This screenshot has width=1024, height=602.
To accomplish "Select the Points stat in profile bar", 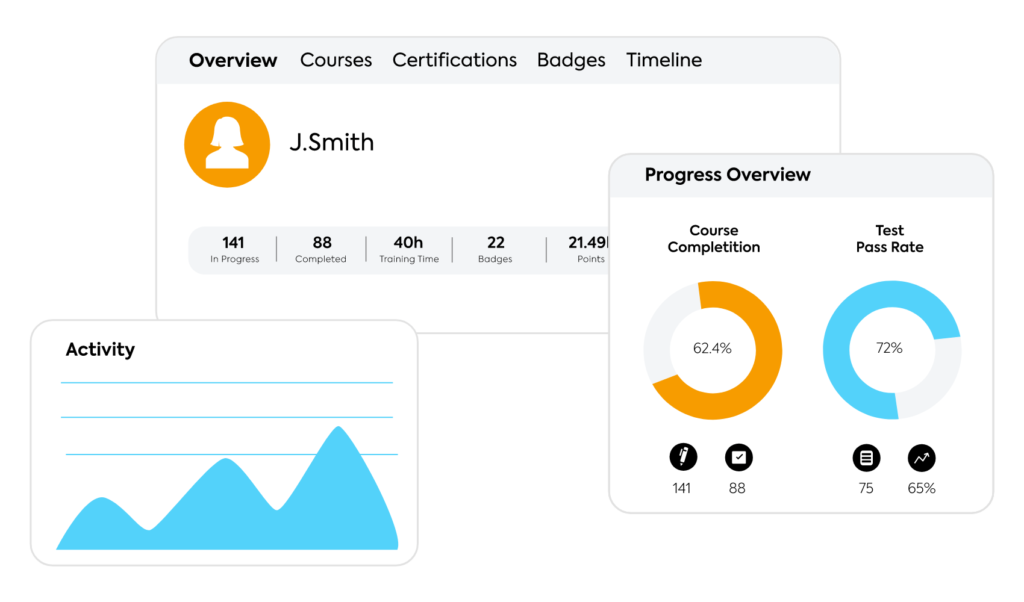I will (x=588, y=249).
